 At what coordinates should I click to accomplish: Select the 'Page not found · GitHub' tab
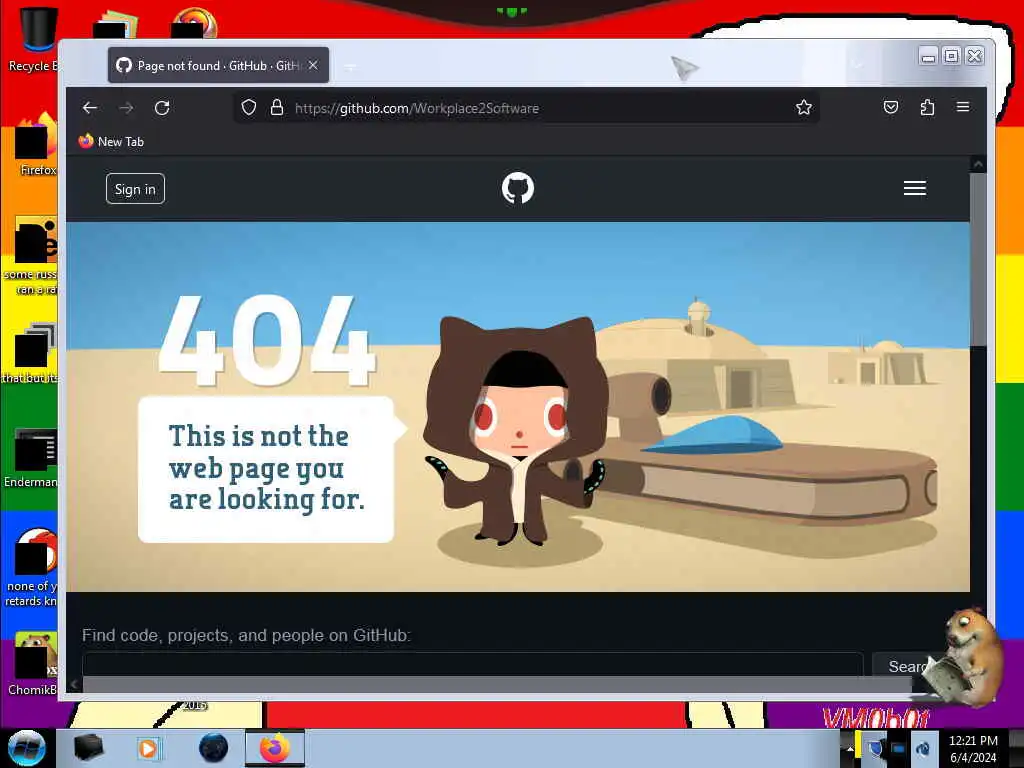click(x=218, y=65)
